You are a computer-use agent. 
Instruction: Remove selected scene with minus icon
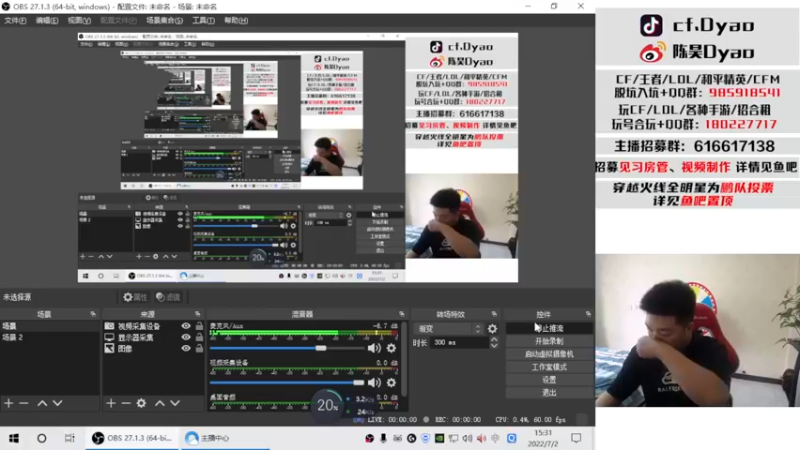pos(23,403)
